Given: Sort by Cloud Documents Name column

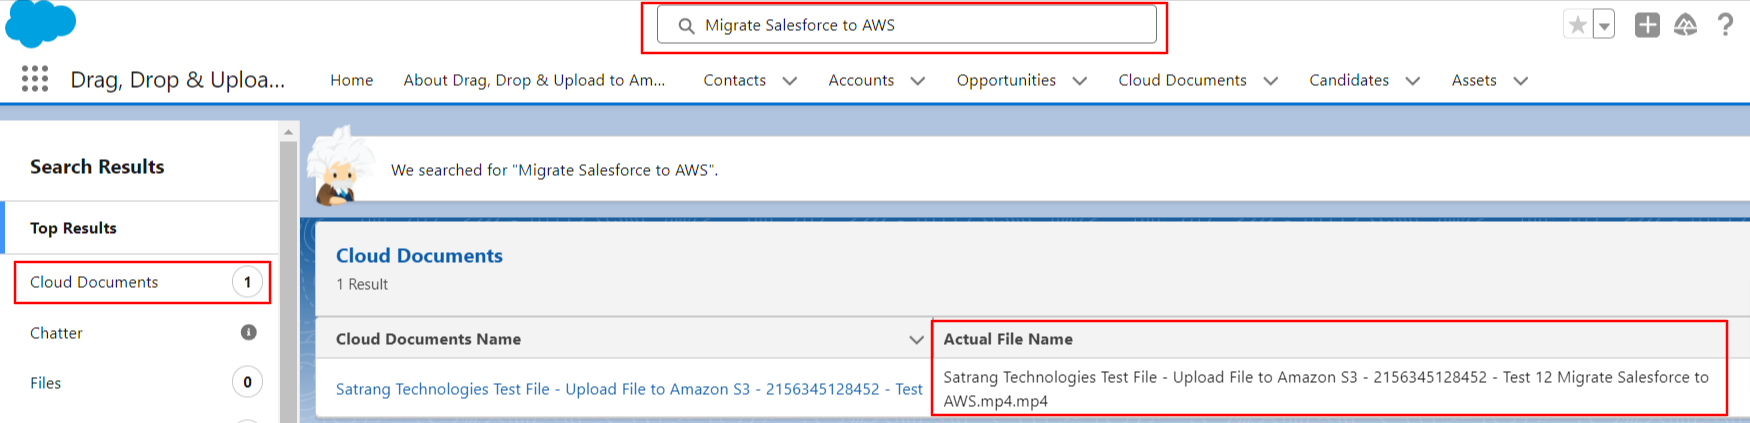Looking at the screenshot, I should click(x=428, y=339).
